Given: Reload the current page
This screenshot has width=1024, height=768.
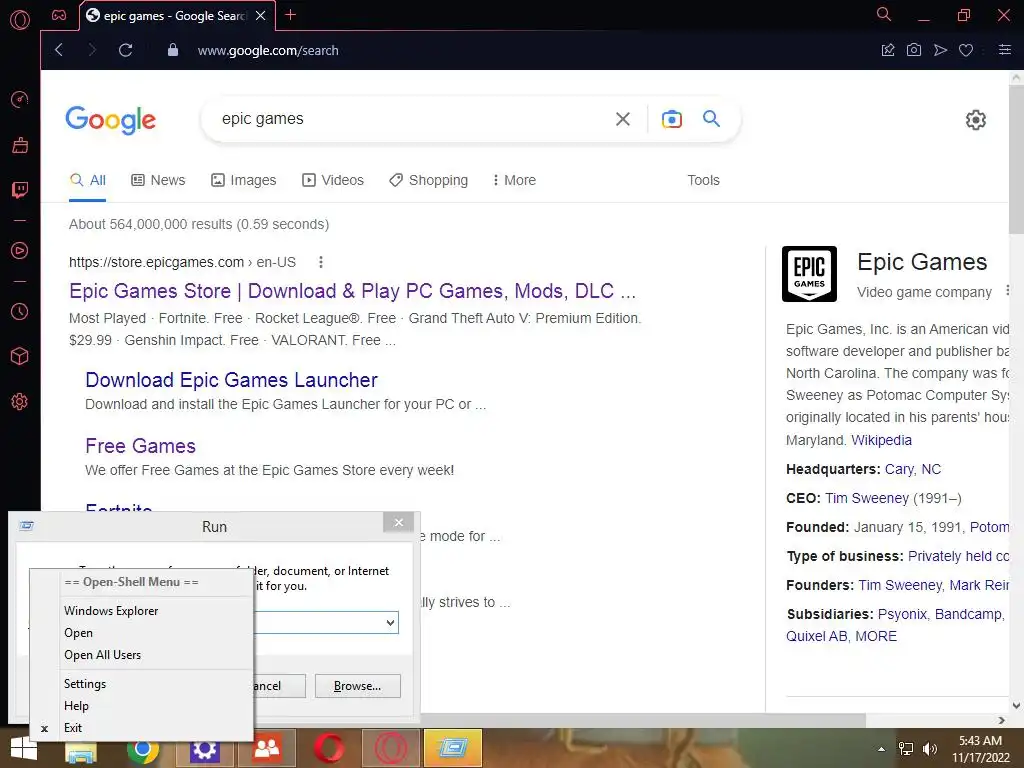Looking at the screenshot, I should point(125,50).
